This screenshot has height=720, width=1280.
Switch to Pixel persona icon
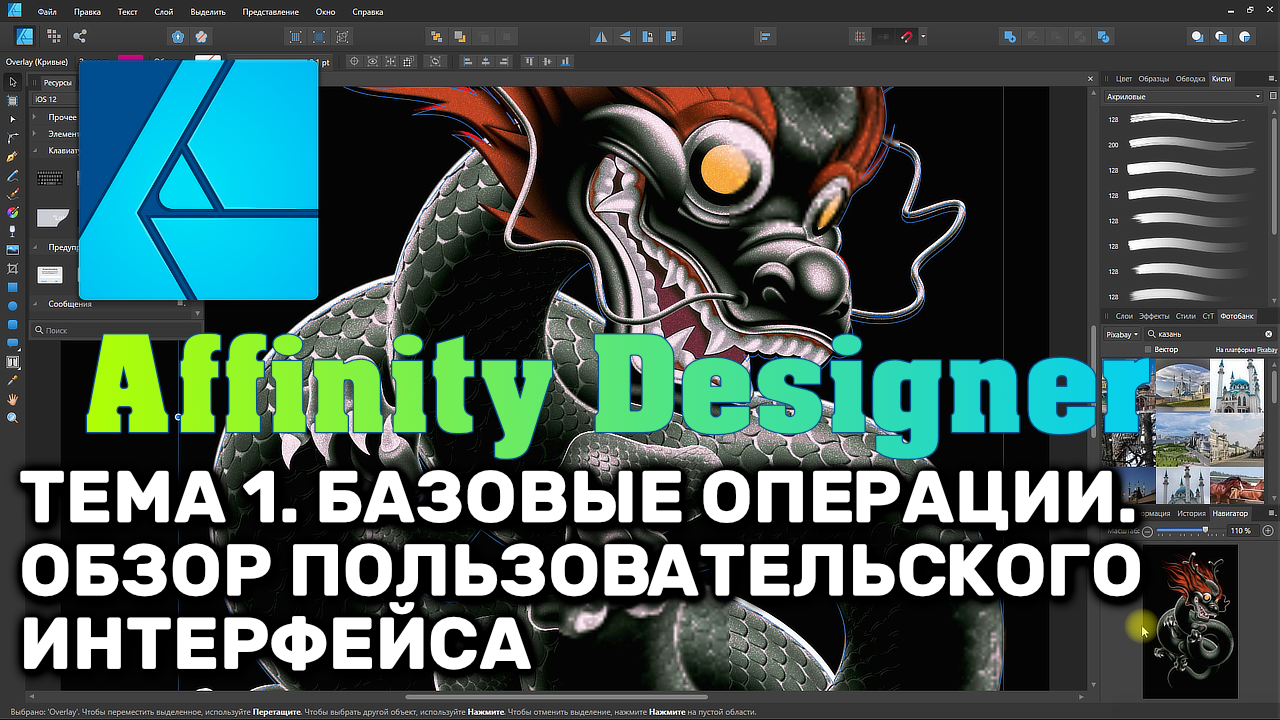click(x=53, y=36)
